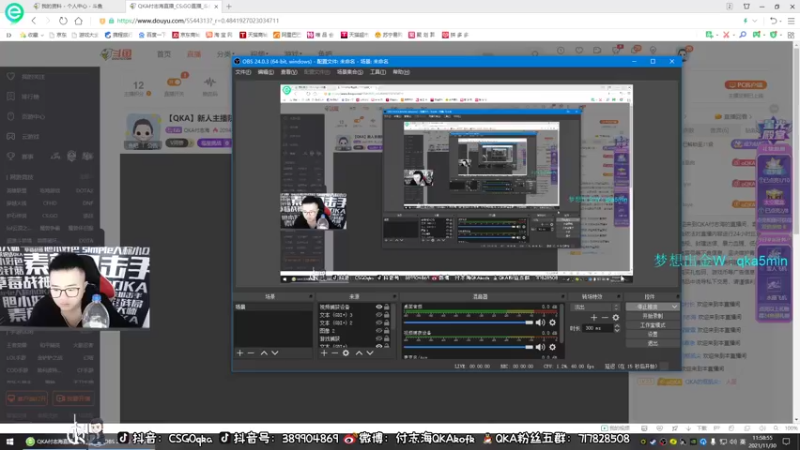
Task: Open browser hamburger menu
Action: 791,21
